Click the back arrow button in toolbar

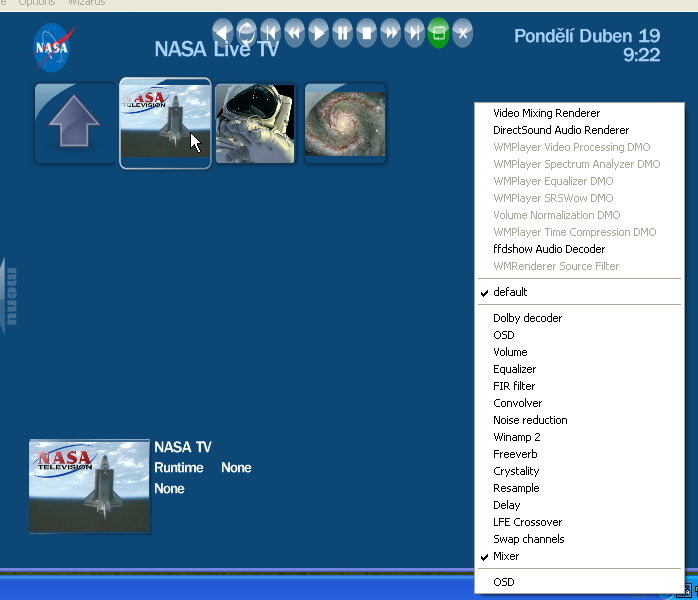[x=222, y=33]
